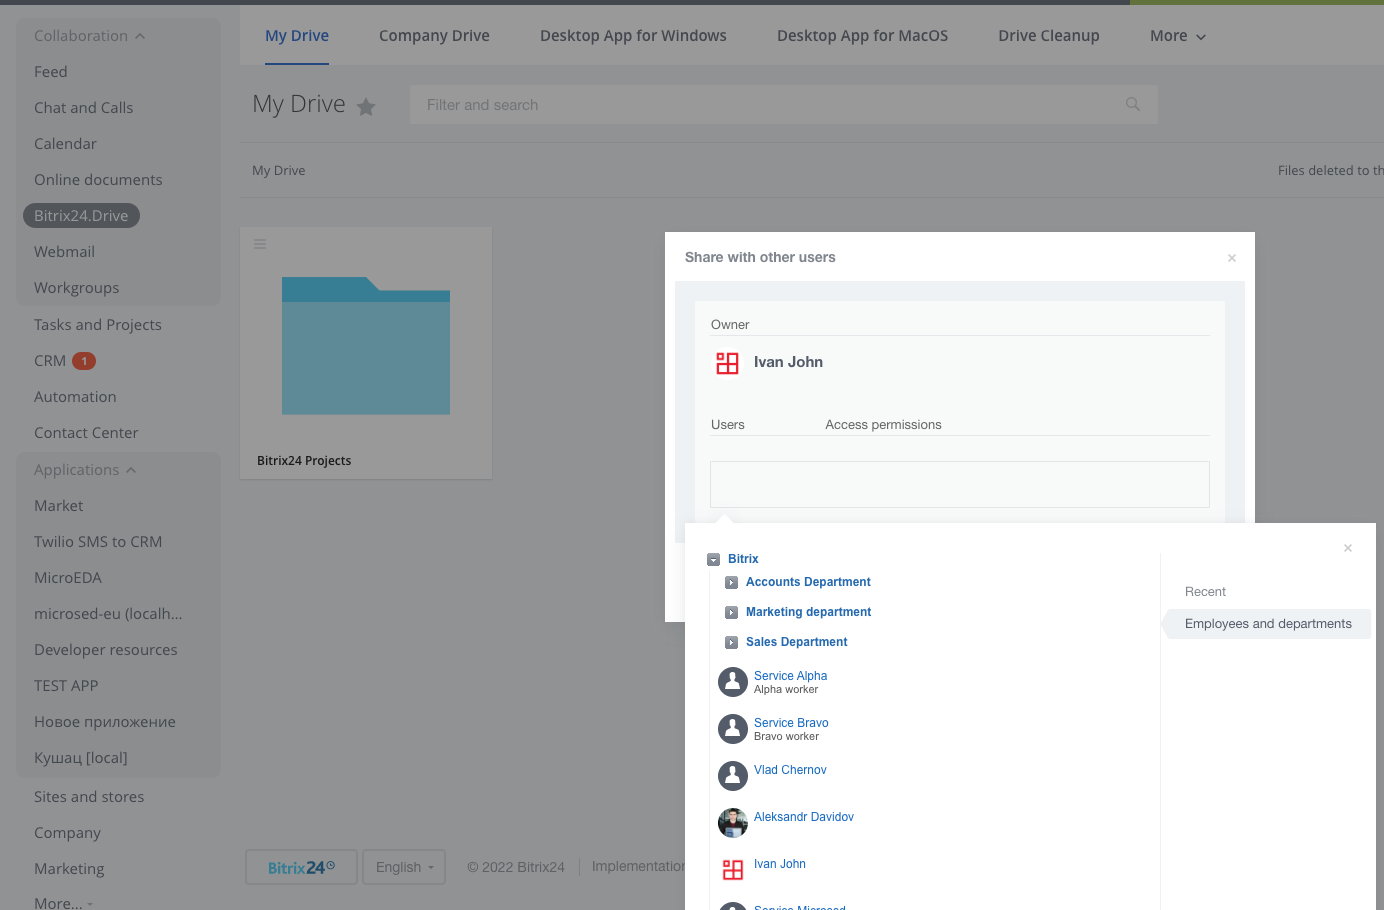Open the More tabs dropdown
The width and height of the screenshot is (1384, 910).
pyautogui.click(x=1178, y=36)
